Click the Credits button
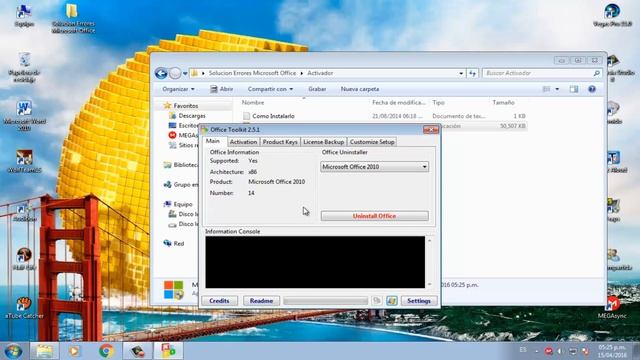The width and height of the screenshot is (640, 360). (219, 301)
